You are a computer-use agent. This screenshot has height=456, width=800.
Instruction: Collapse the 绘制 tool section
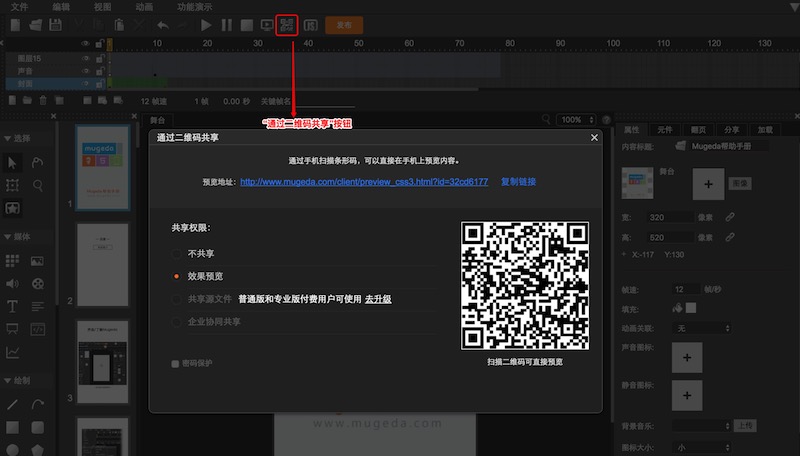pyautogui.click(x=8, y=381)
